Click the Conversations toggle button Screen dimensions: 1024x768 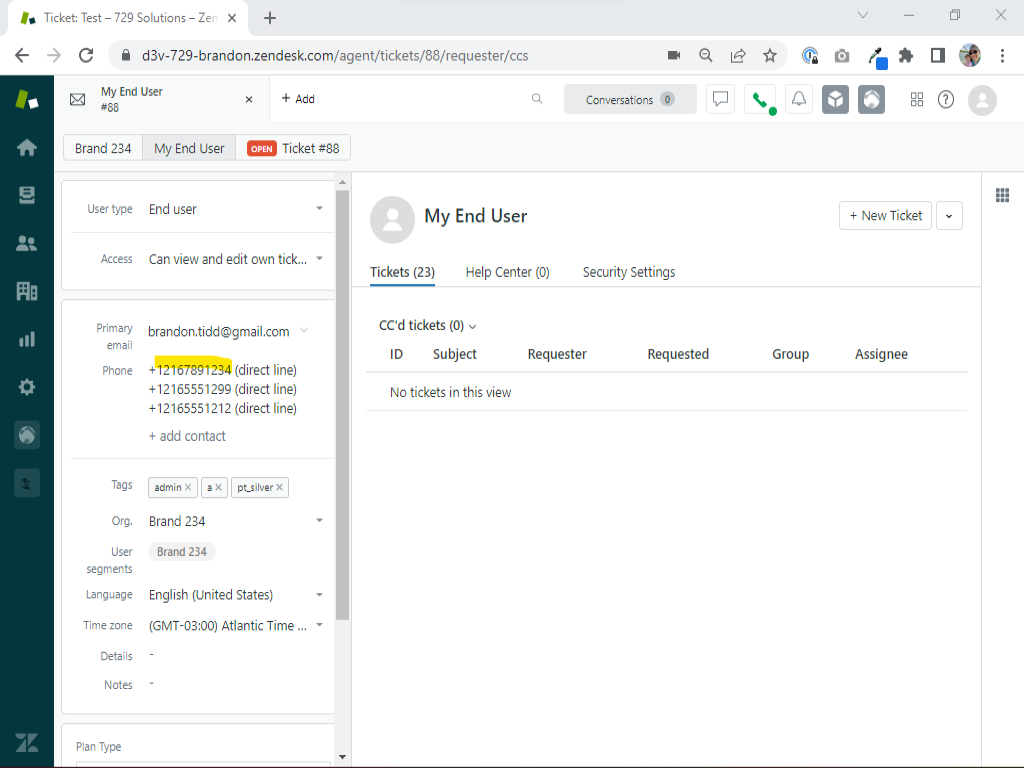click(629, 100)
